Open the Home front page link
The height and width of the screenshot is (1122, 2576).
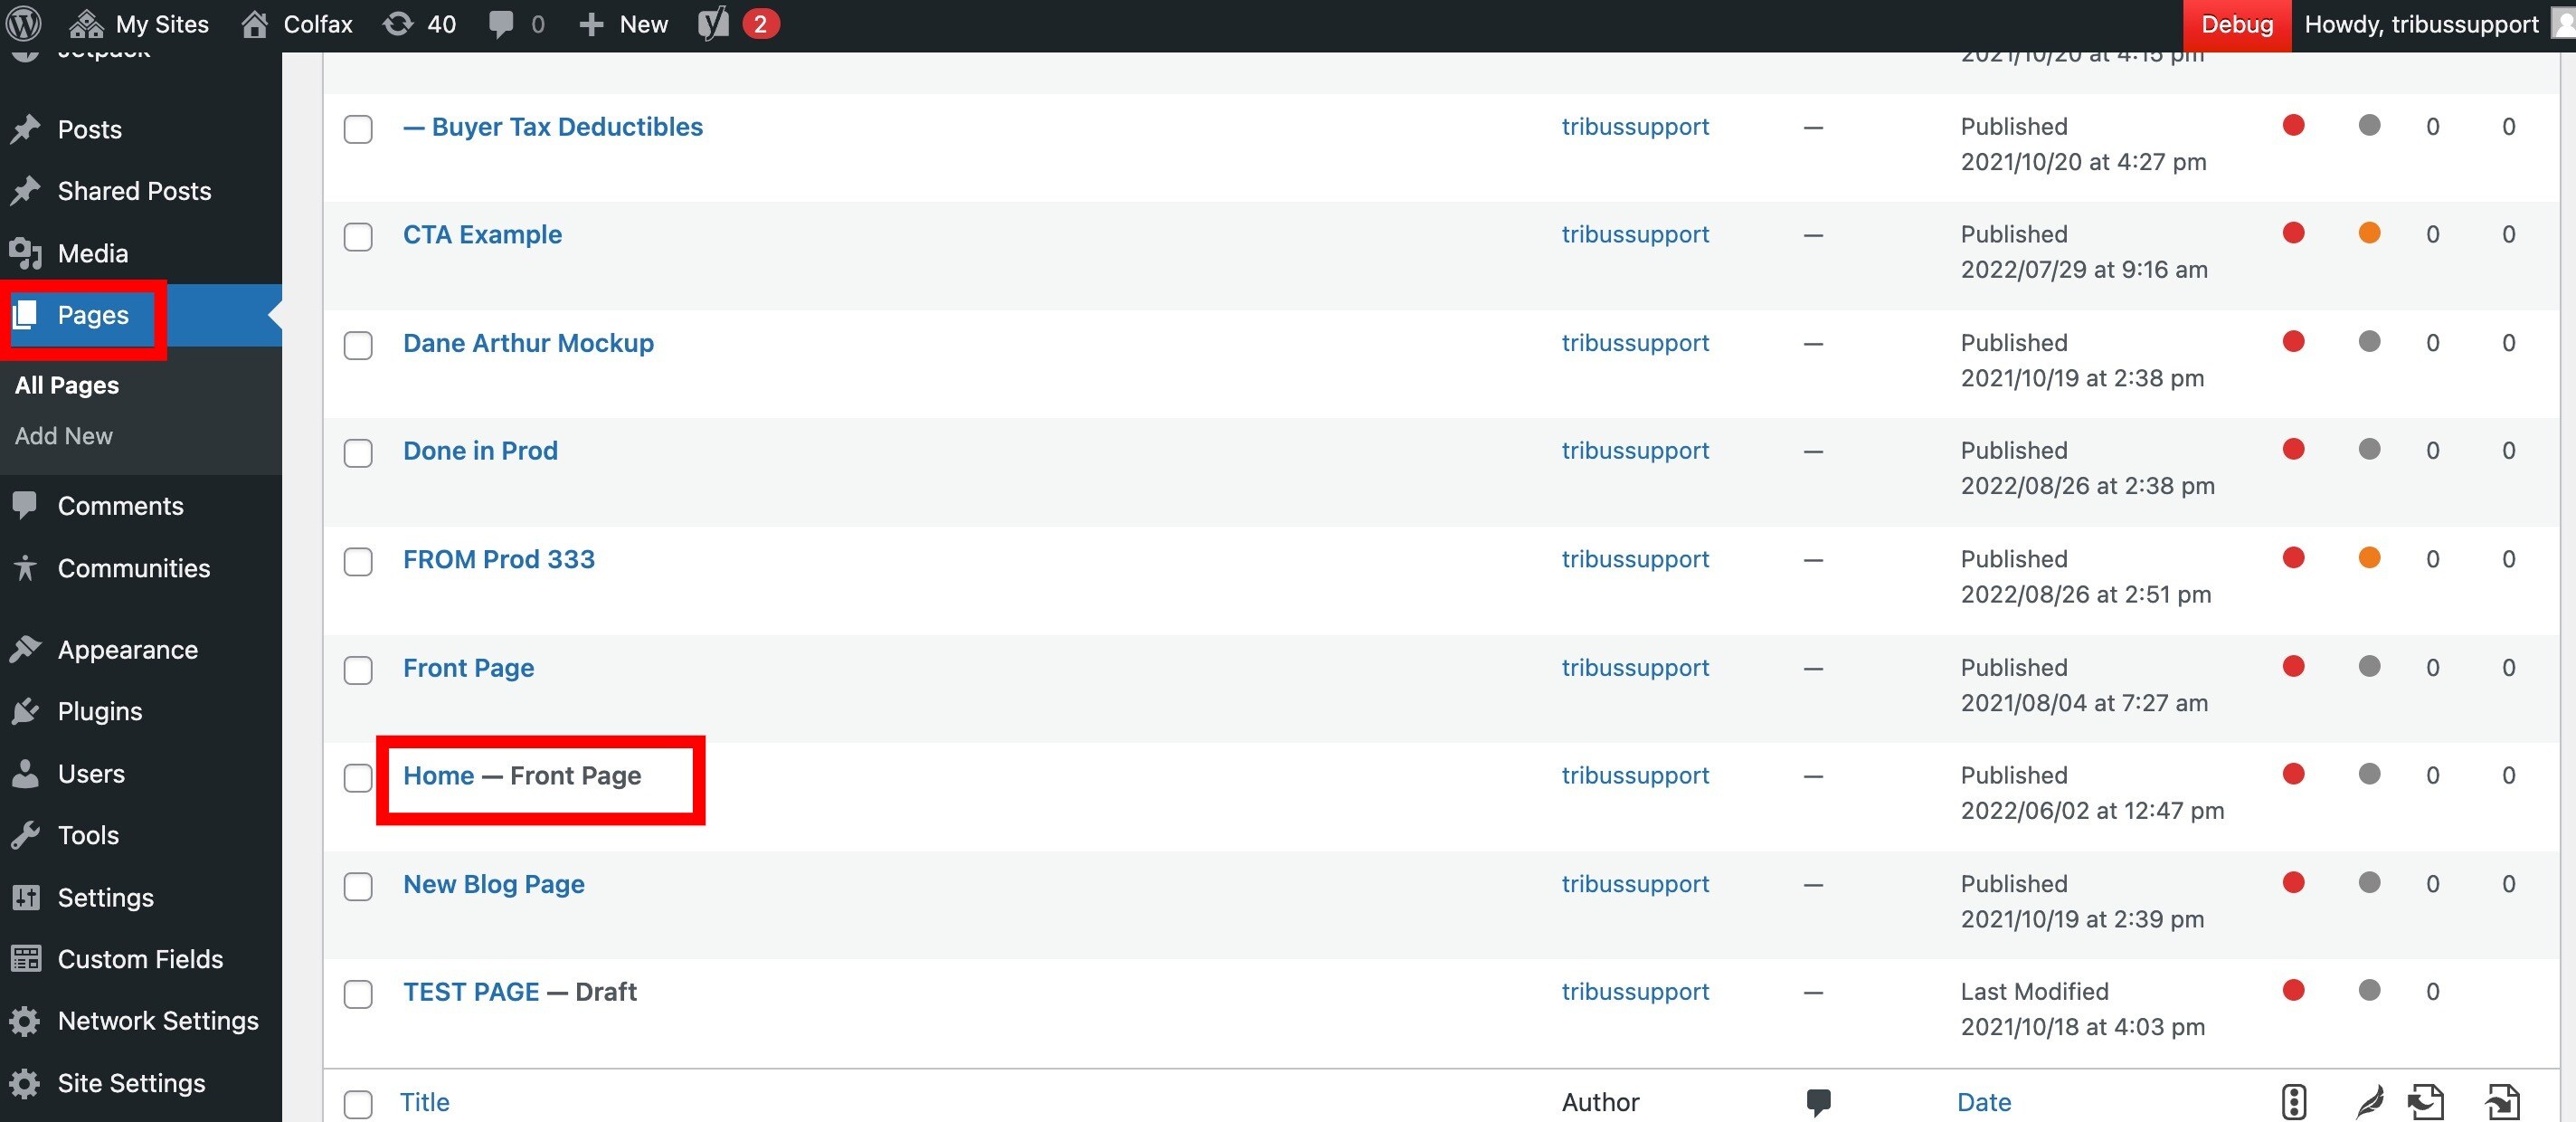pyautogui.click(x=438, y=776)
